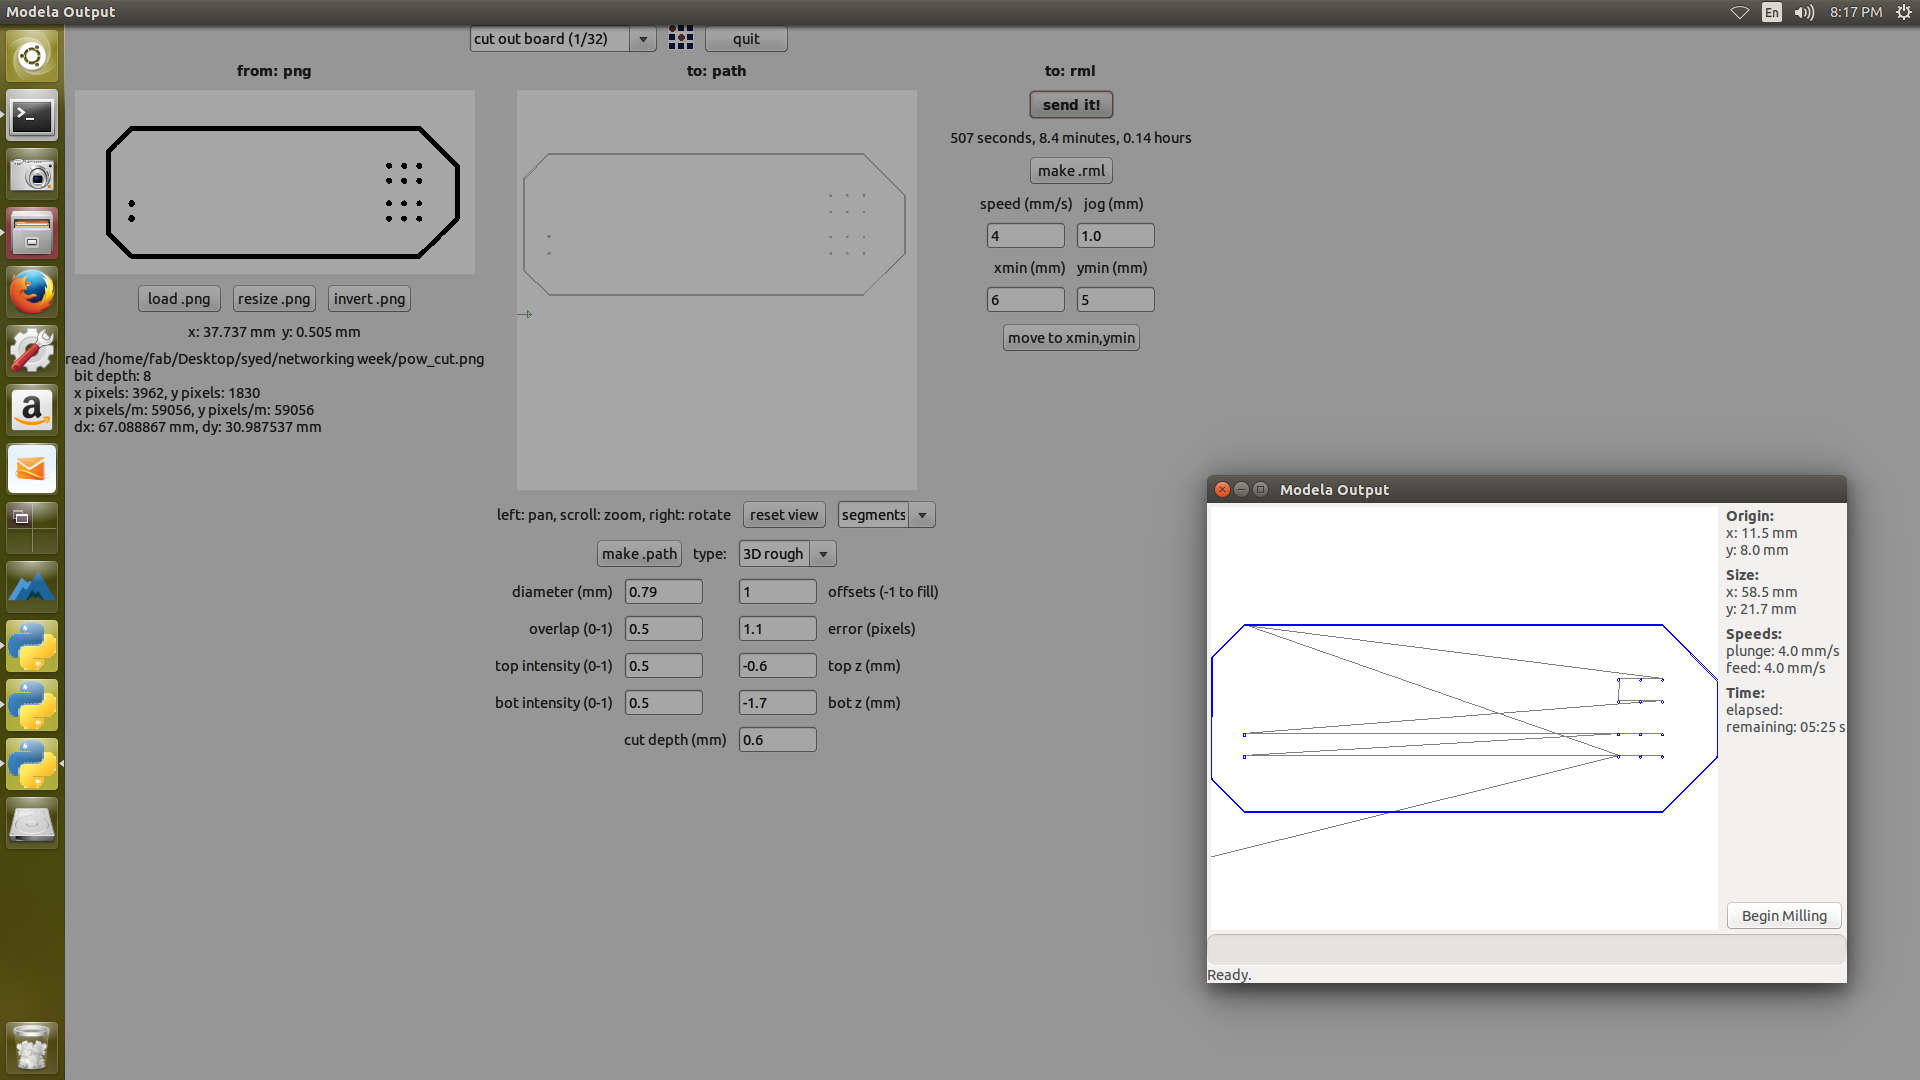
Task: Click the diameter (mm) input field
Action: [x=663, y=592]
